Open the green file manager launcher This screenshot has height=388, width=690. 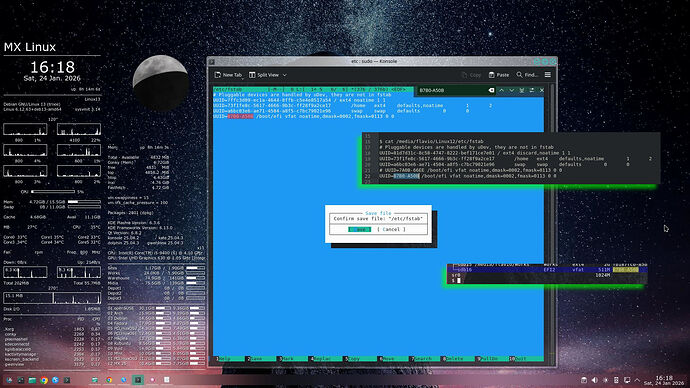tap(32, 380)
